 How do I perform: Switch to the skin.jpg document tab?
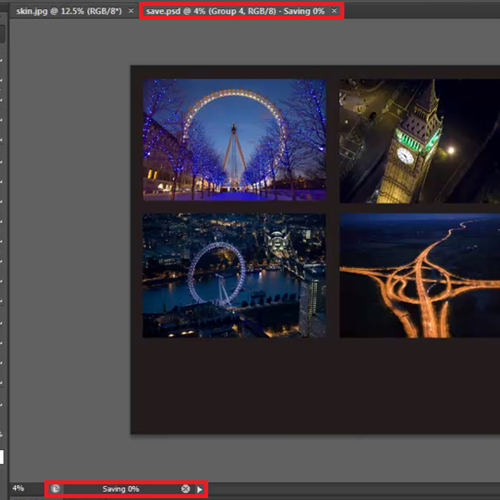point(69,11)
